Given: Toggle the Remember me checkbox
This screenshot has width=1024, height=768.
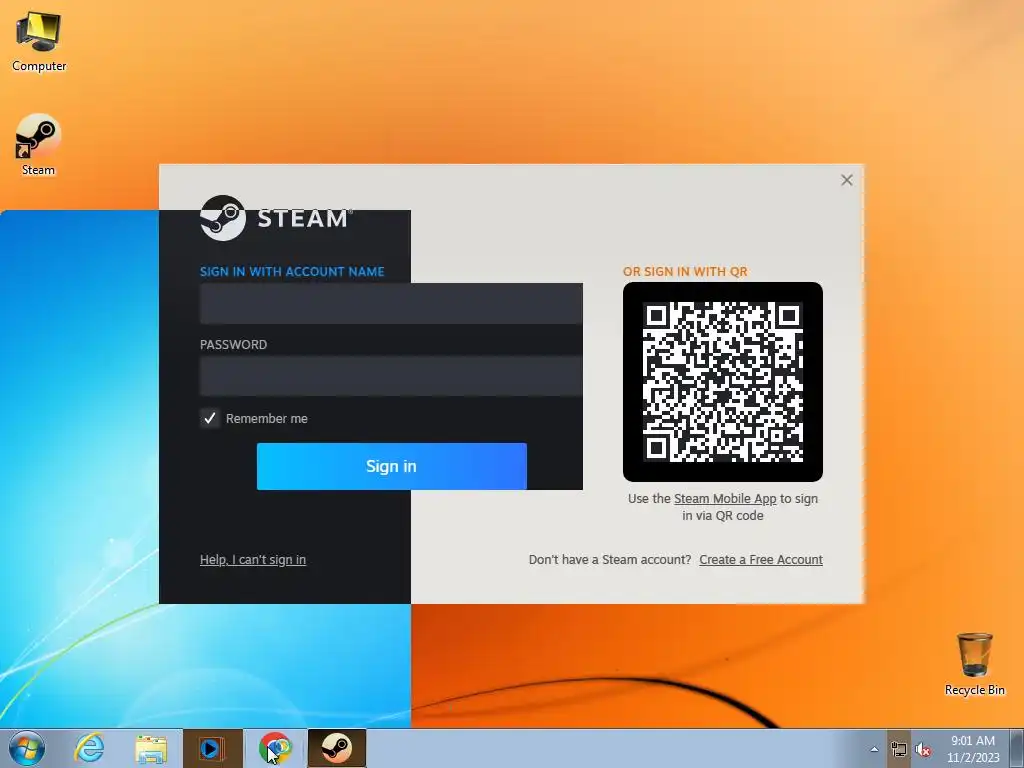Looking at the screenshot, I should coord(210,418).
